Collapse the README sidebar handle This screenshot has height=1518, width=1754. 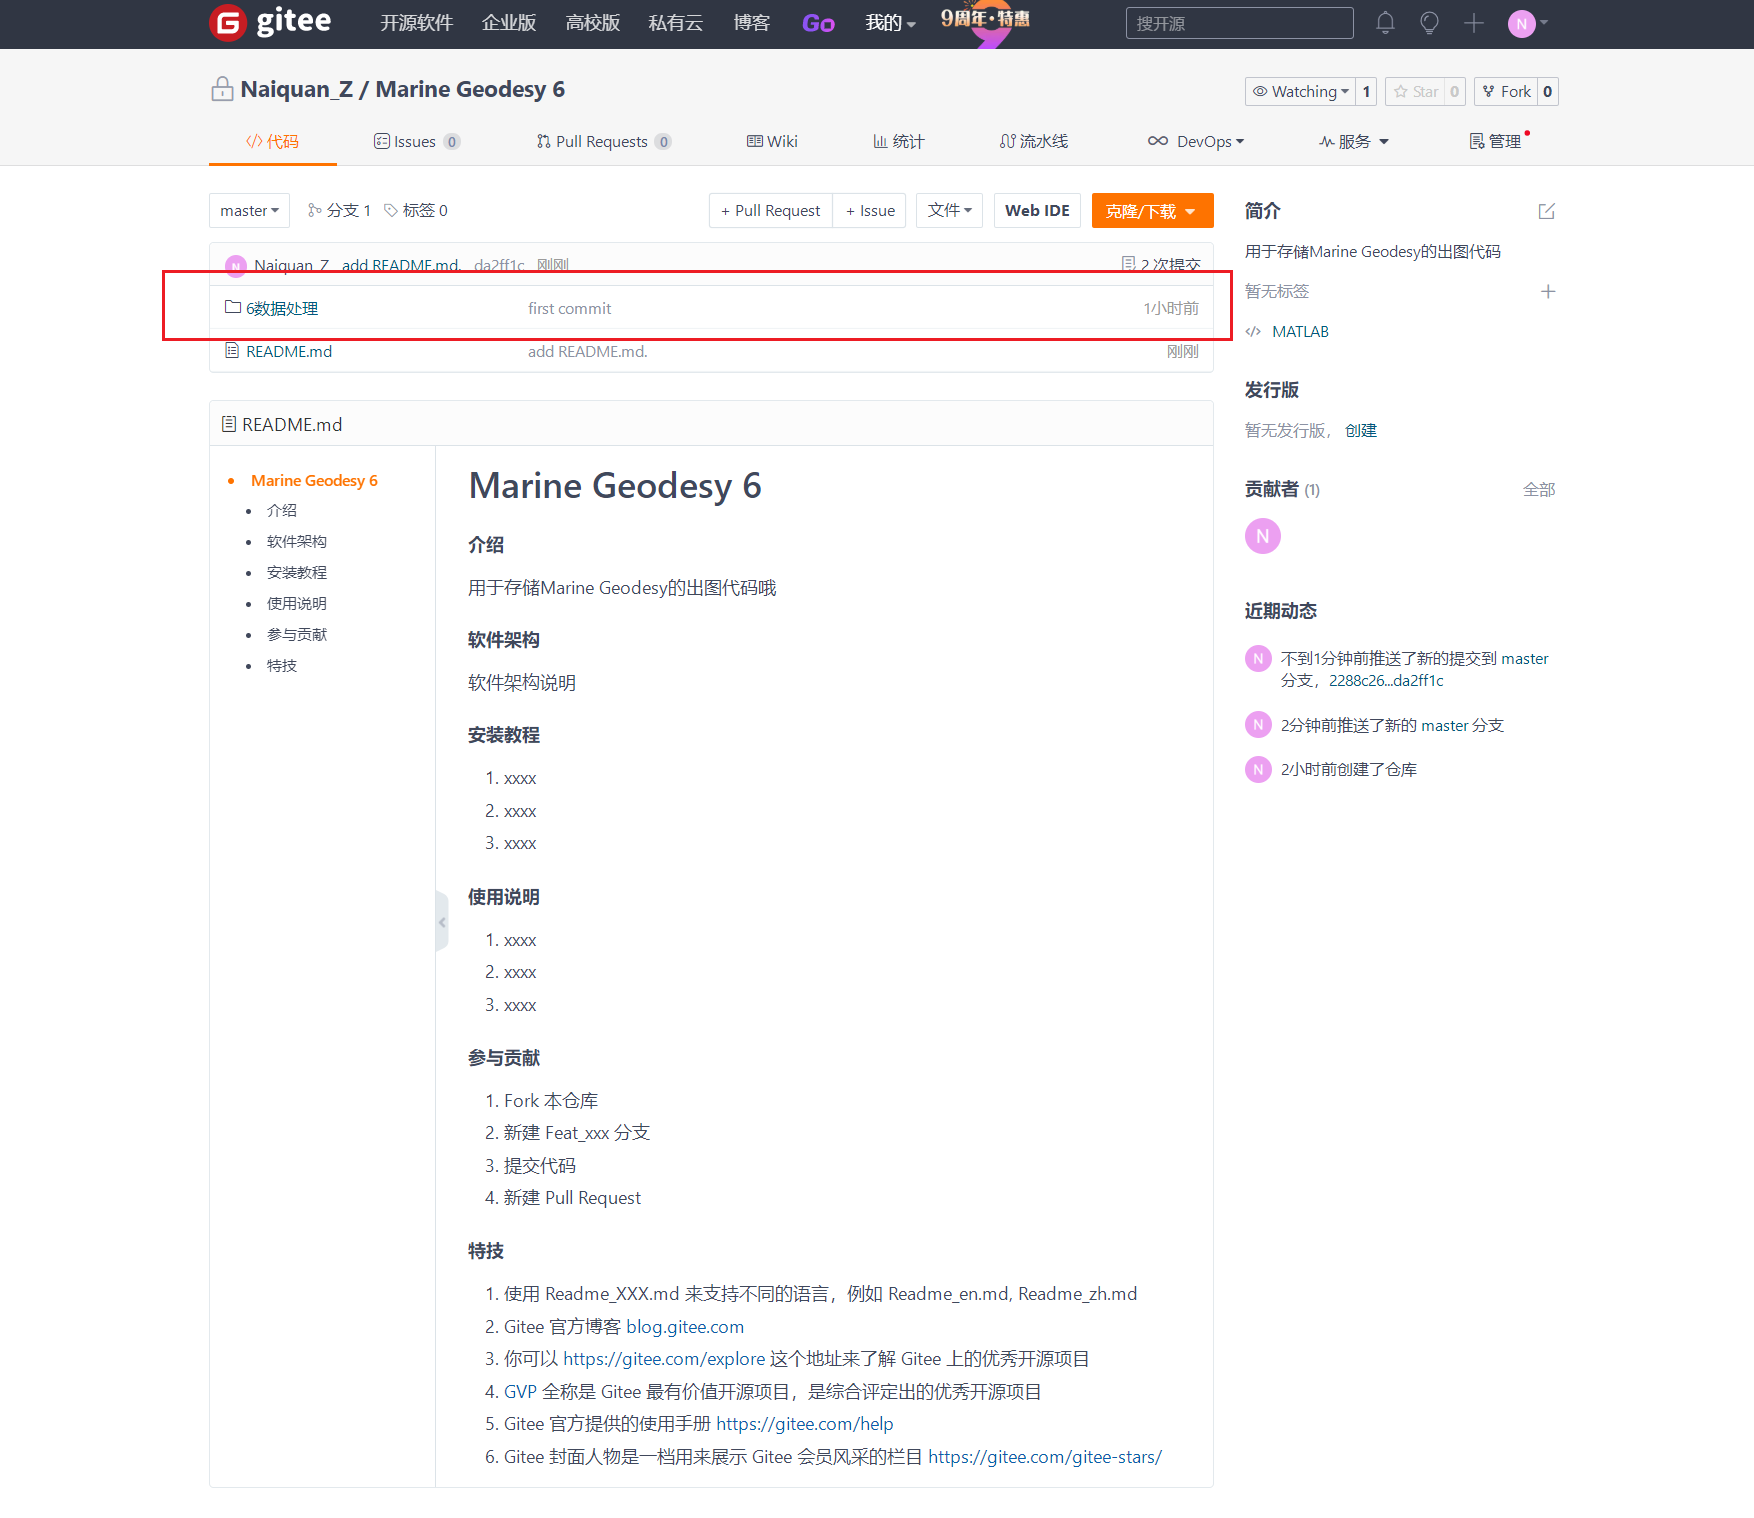point(442,921)
